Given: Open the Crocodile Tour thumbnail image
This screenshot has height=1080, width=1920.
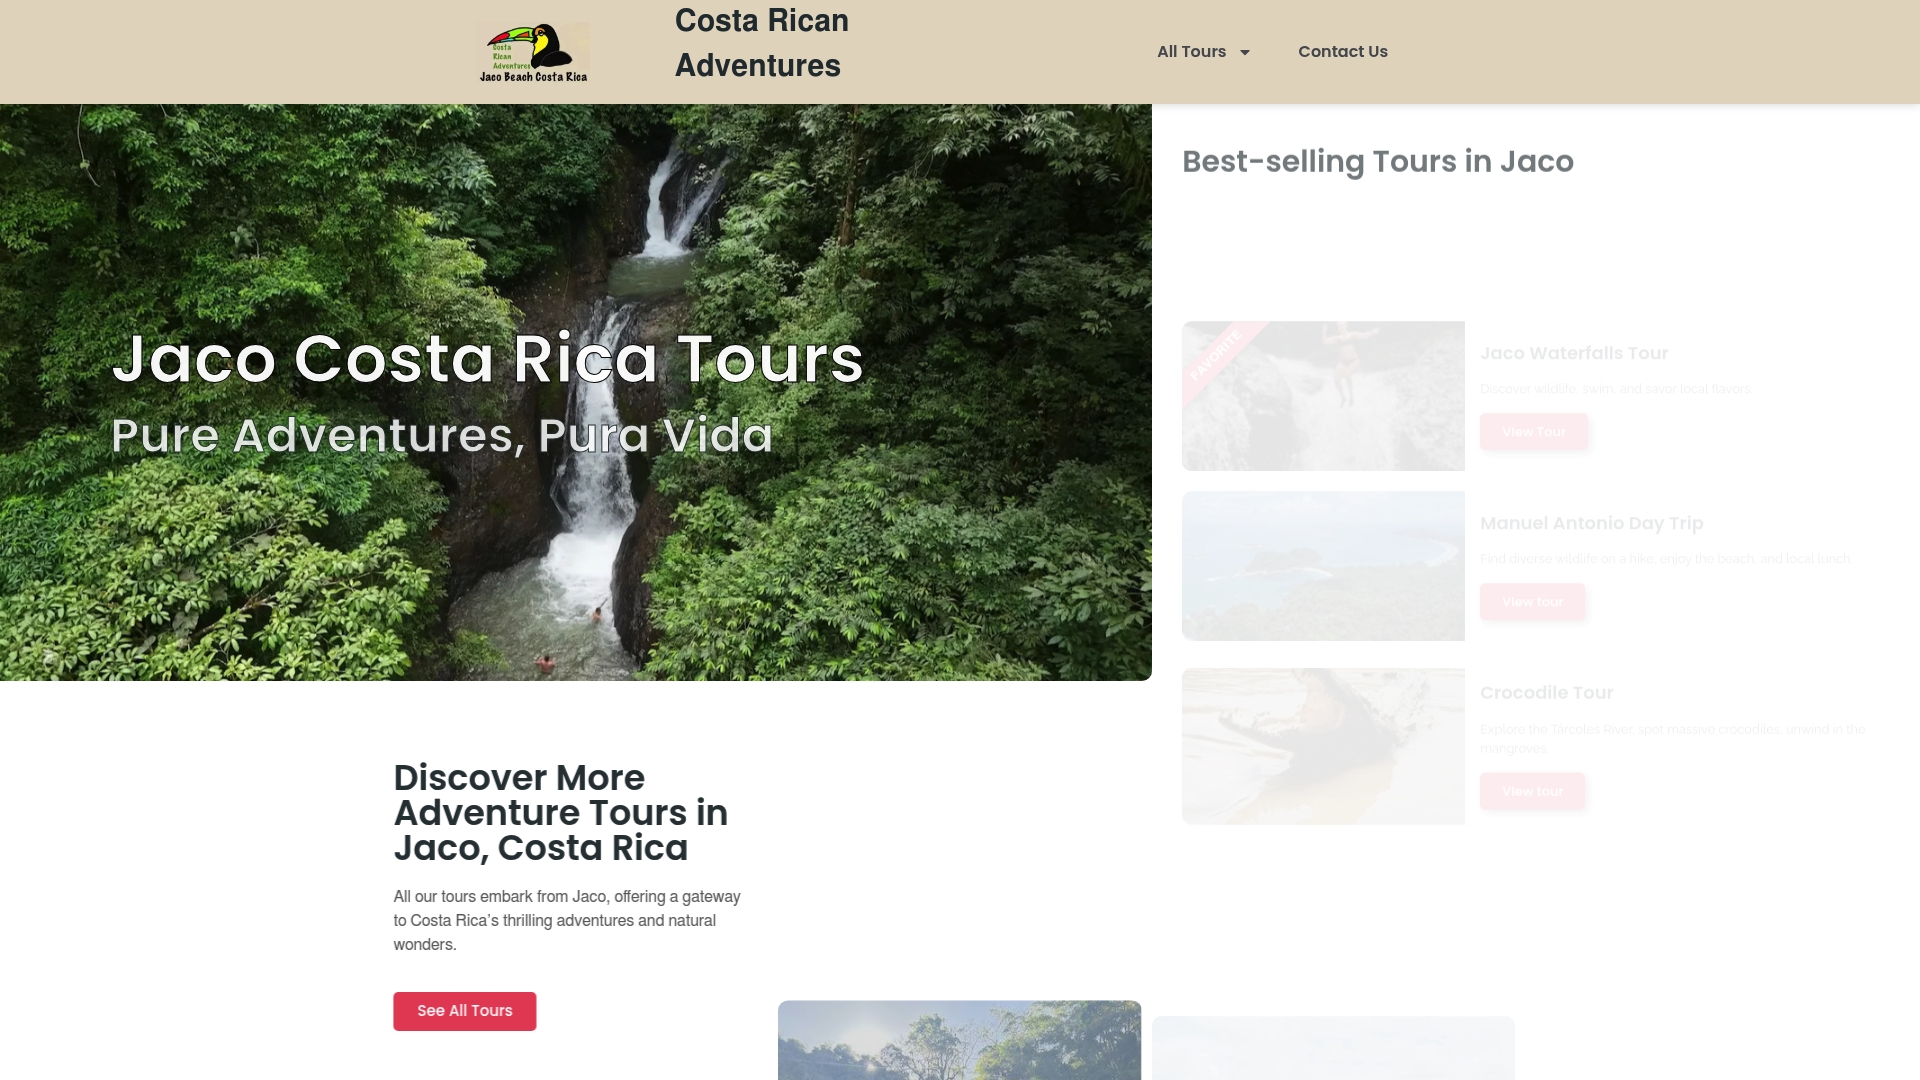Looking at the screenshot, I should click(1323, 746).
